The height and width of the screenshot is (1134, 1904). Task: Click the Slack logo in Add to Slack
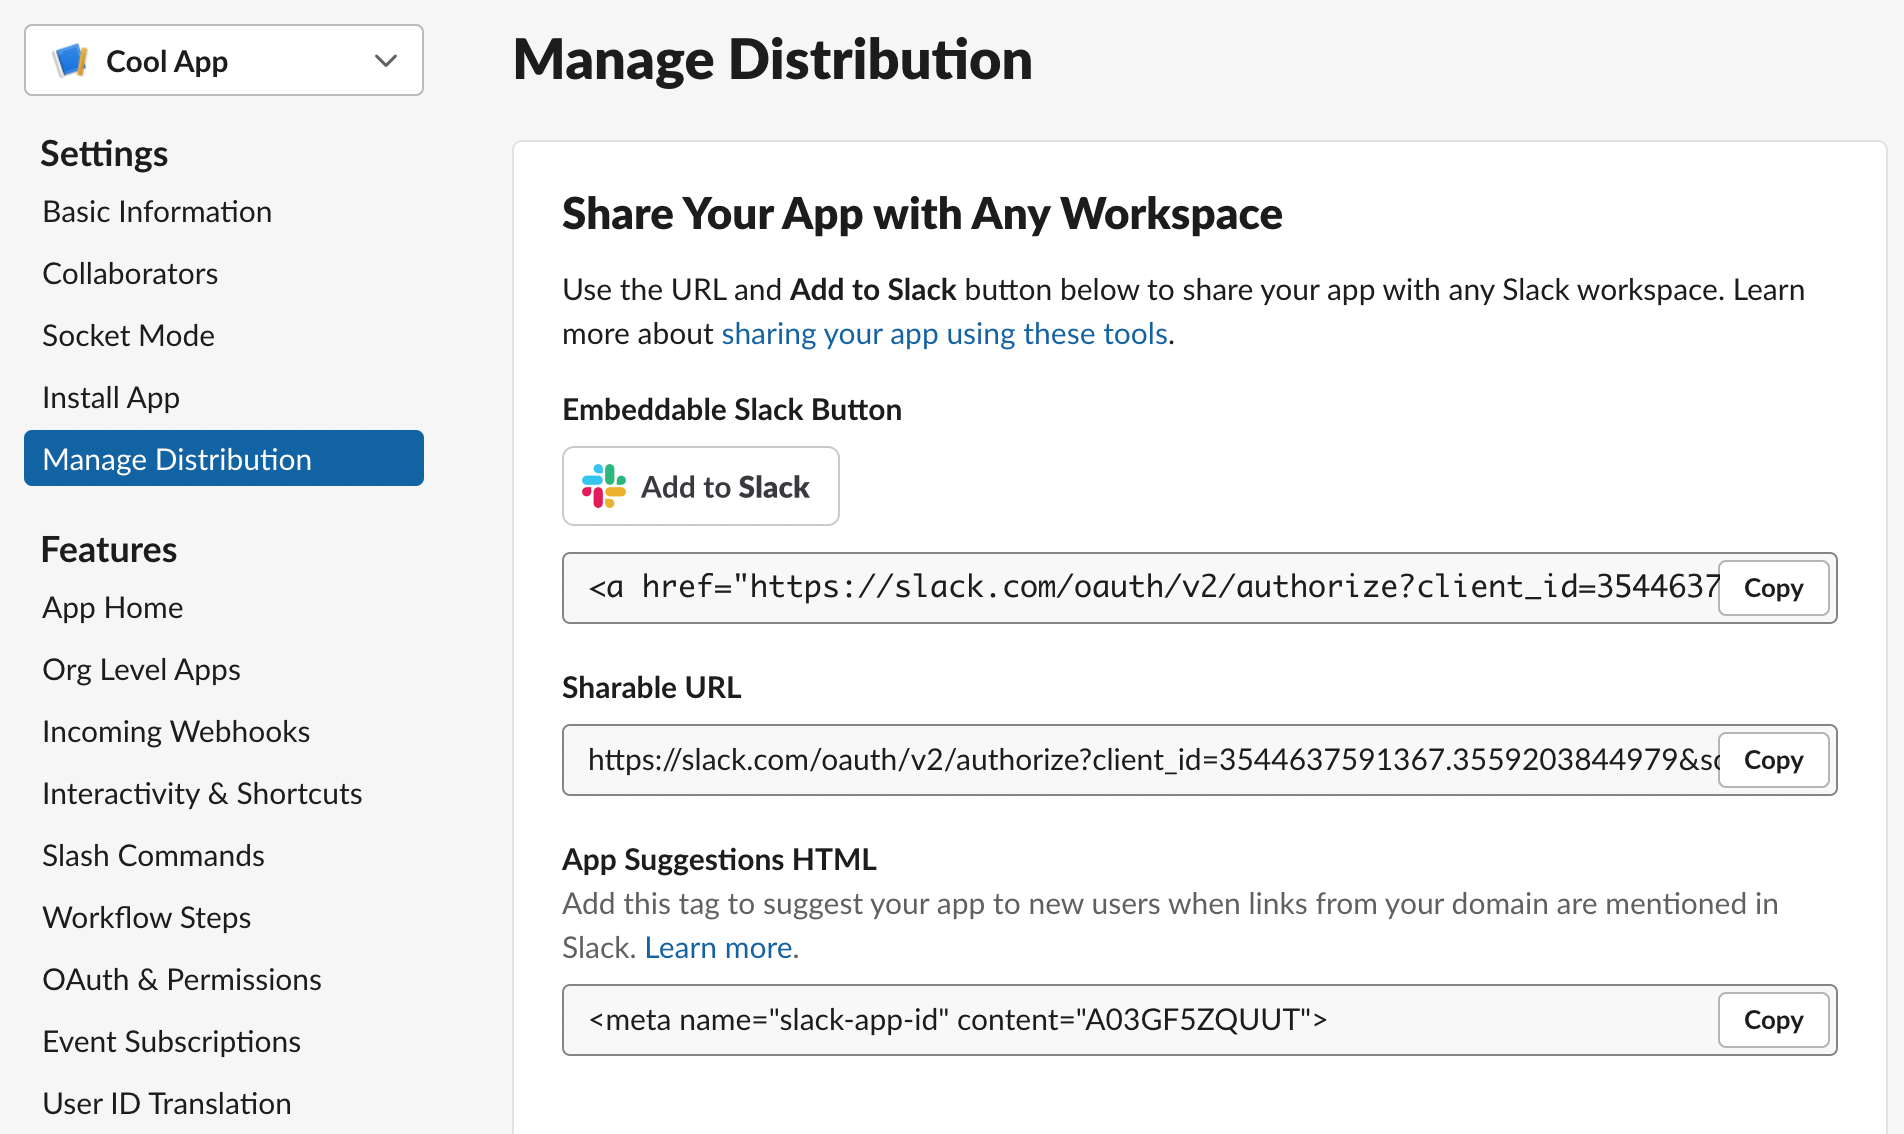pos(604,486)
